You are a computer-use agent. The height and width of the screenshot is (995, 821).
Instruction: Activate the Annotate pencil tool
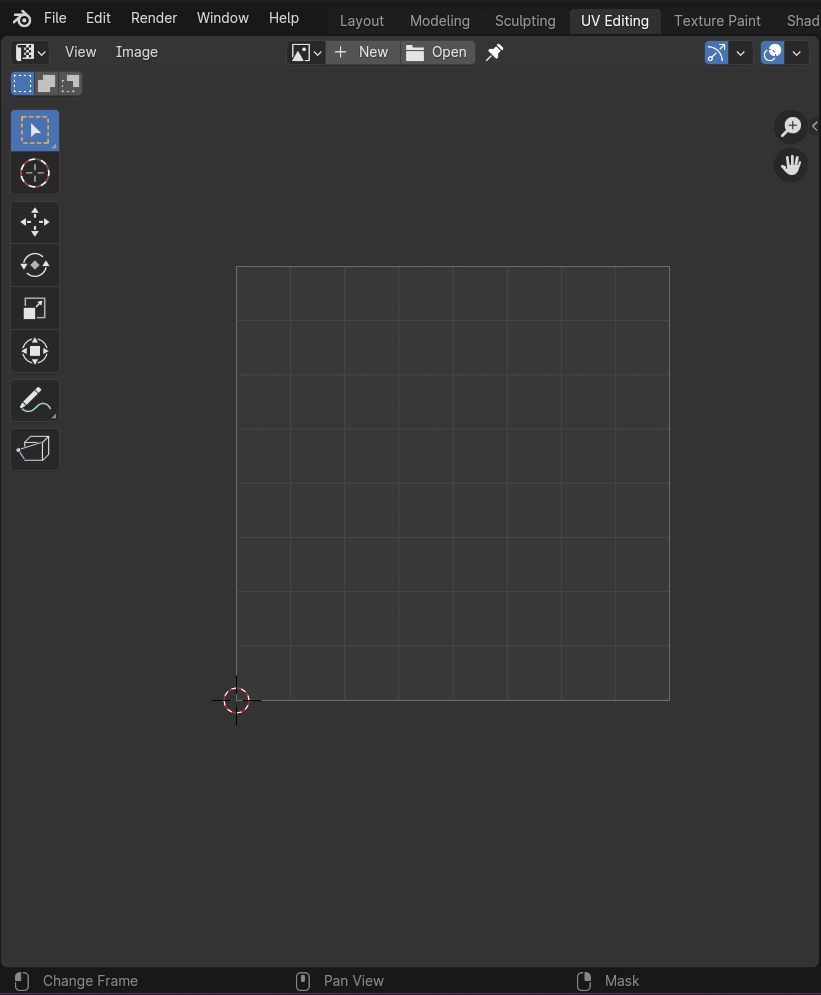35,401
